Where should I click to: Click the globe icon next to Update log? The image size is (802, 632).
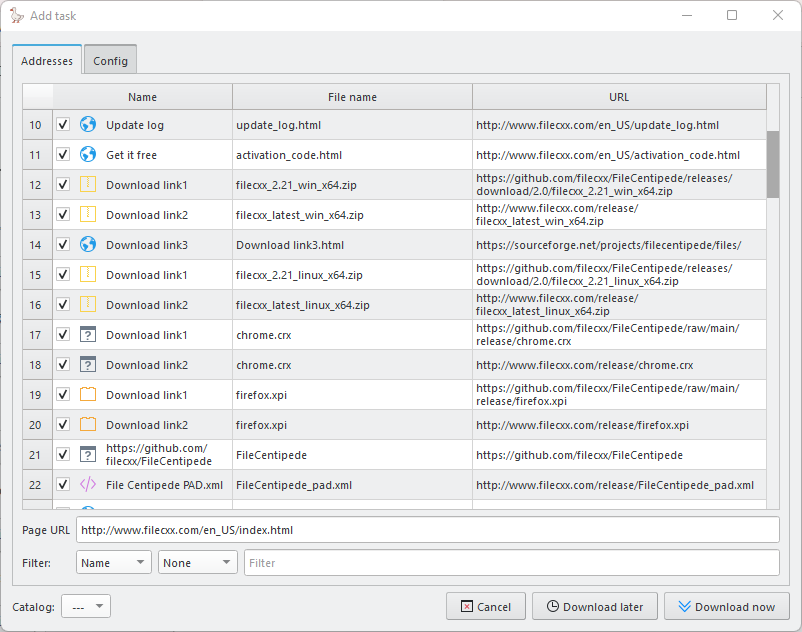tap(88, 125)
